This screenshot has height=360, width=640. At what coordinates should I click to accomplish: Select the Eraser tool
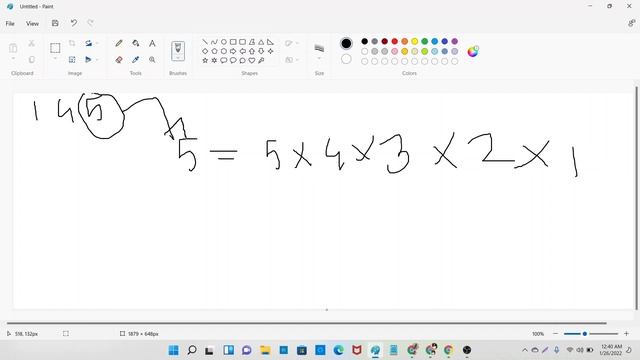[119, 60]
